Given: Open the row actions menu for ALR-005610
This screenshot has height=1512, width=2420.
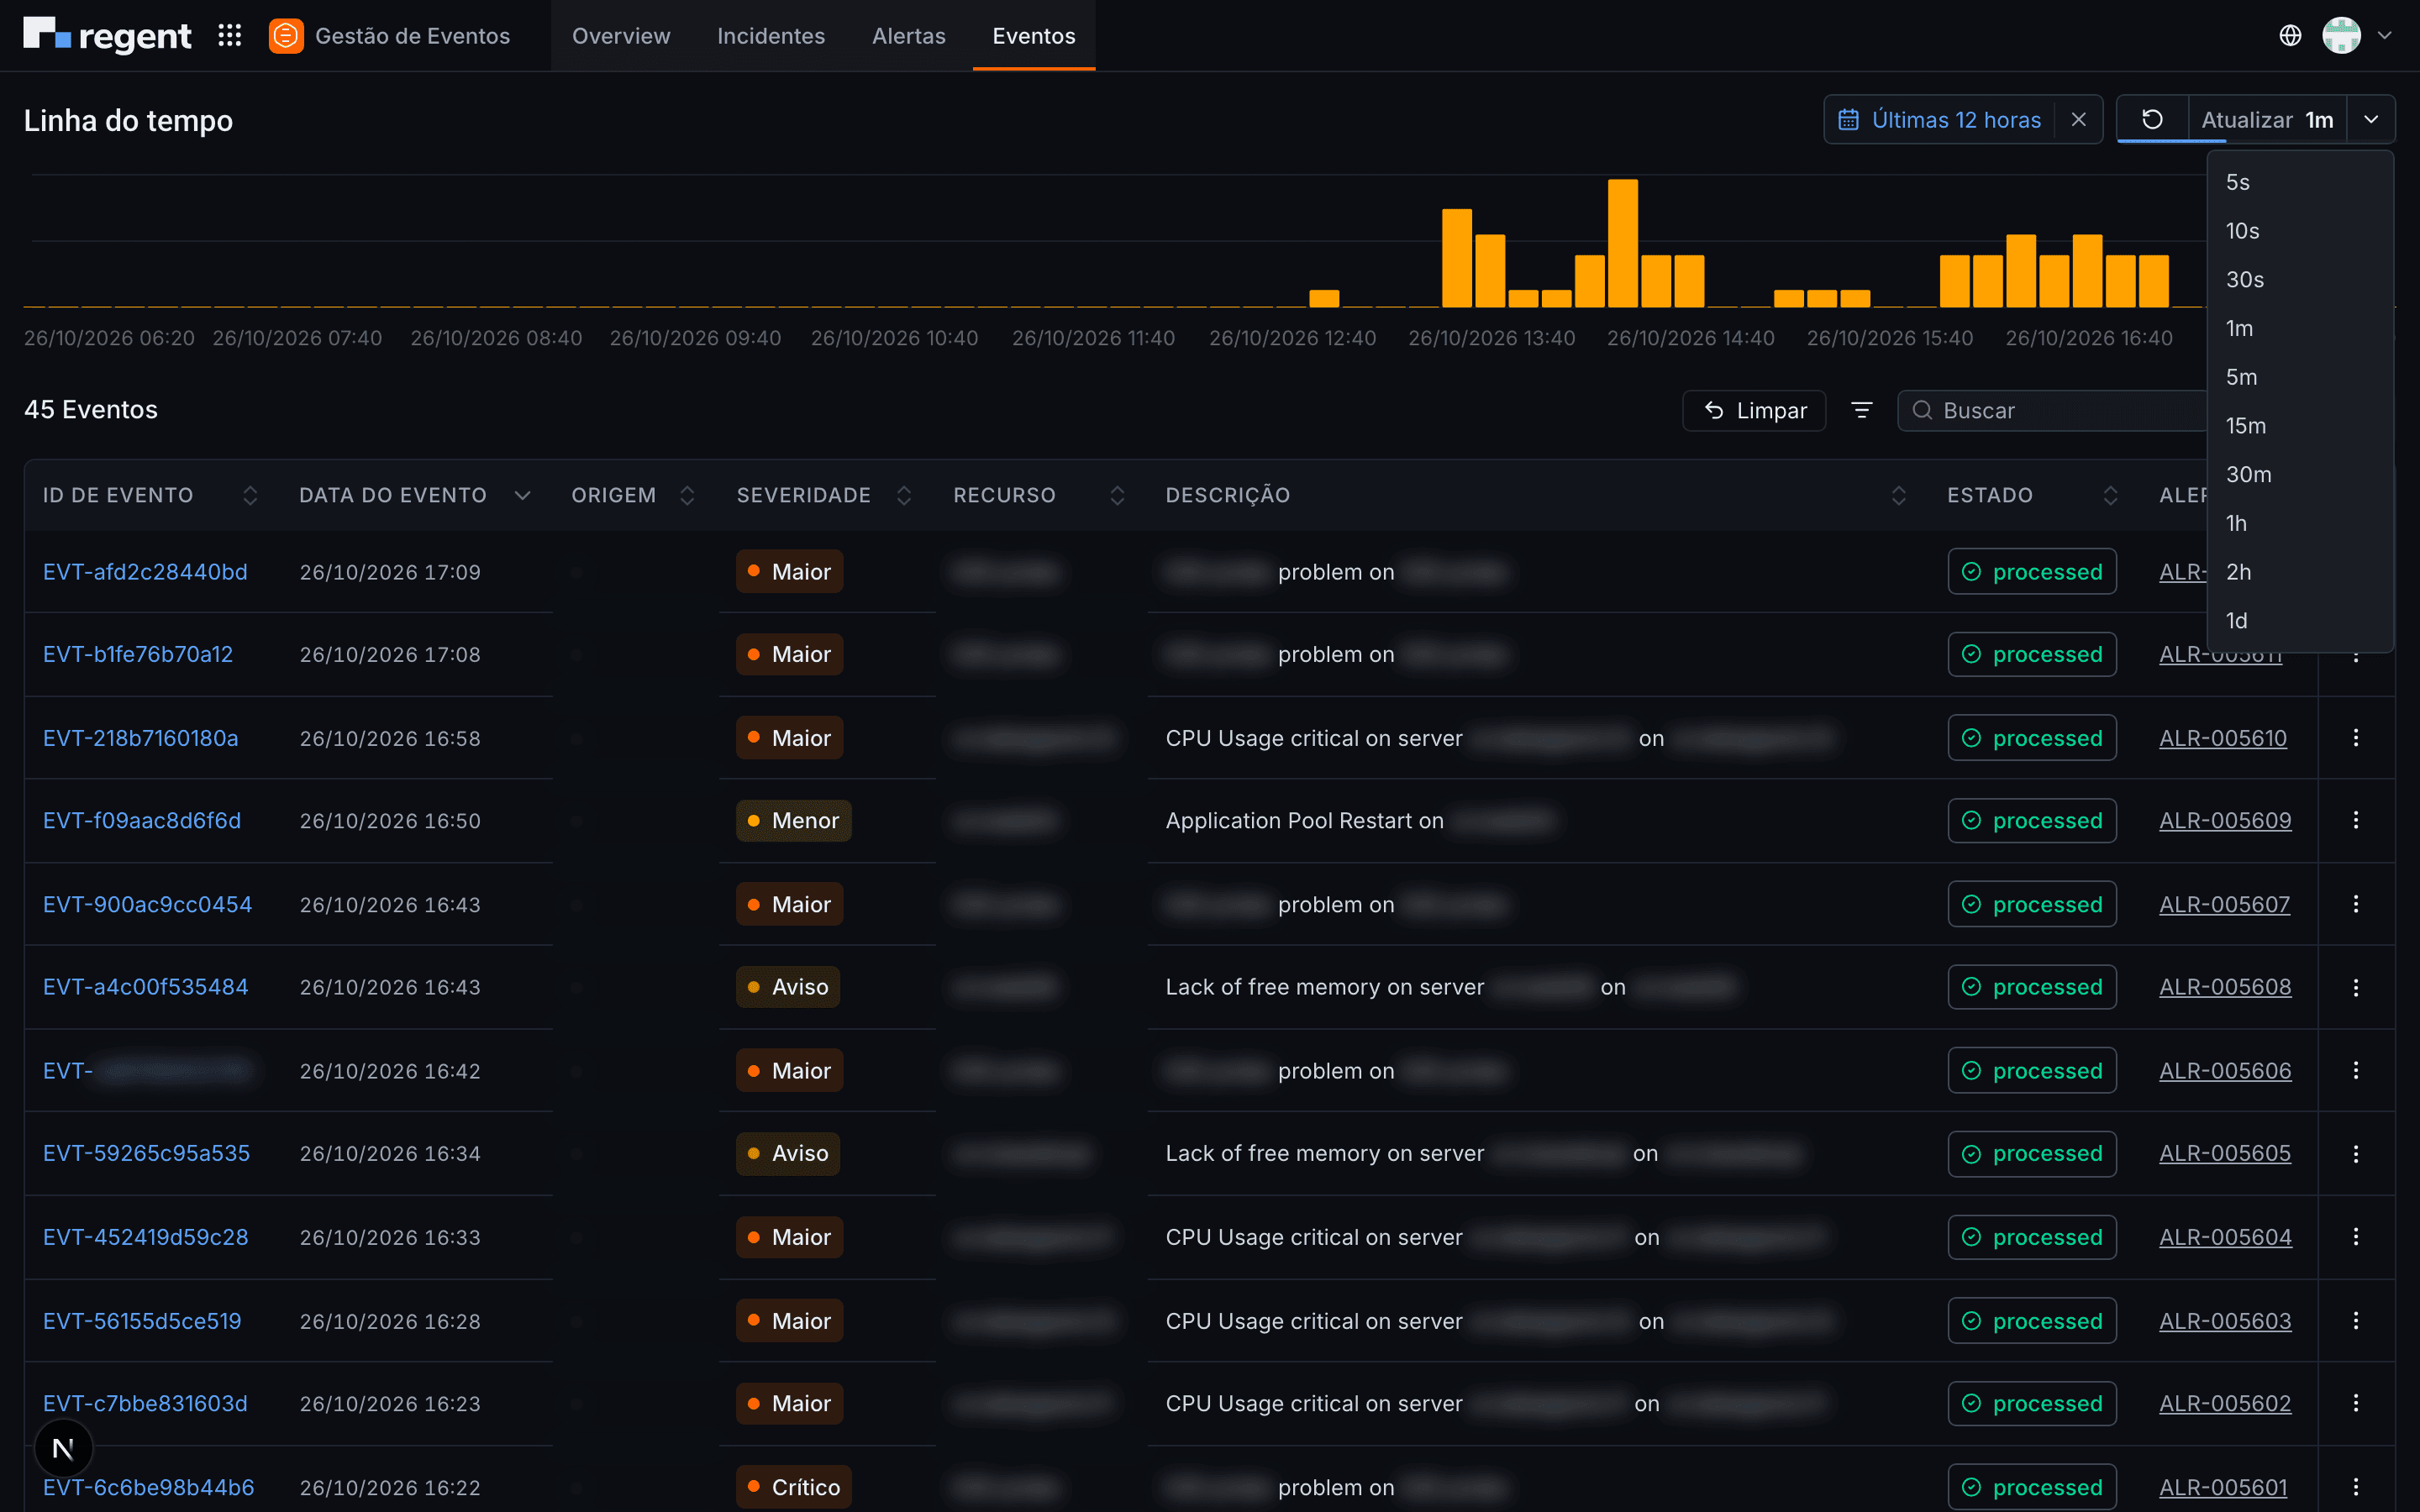Looking at the screenshot, I should tap(2356, 738).
